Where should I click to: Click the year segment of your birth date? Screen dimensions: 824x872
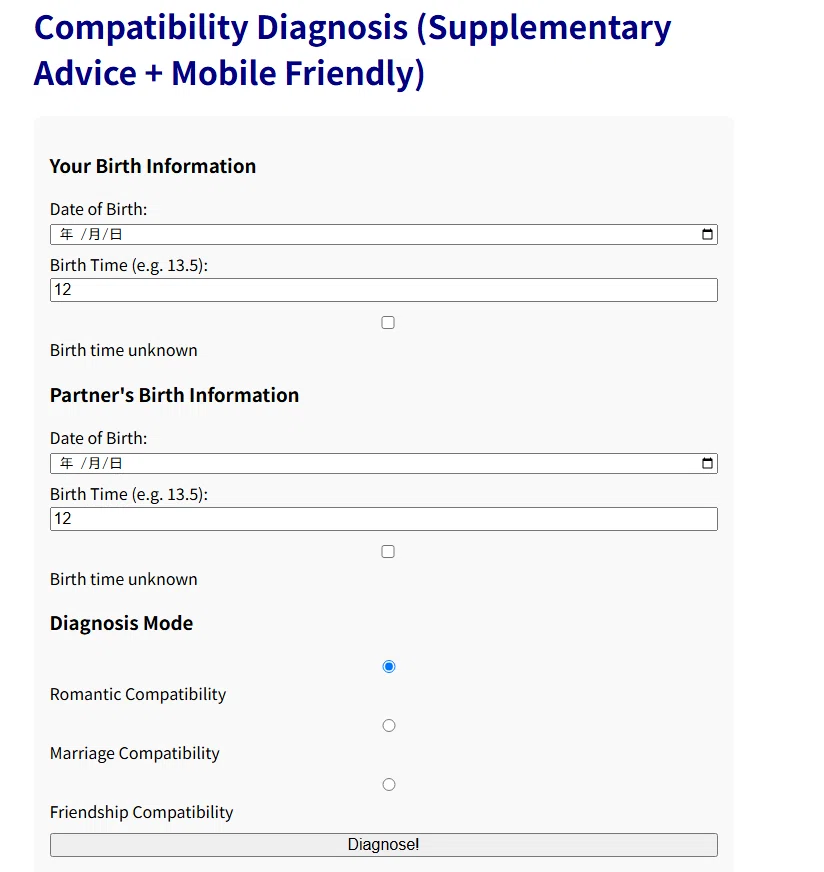(67, 234)
